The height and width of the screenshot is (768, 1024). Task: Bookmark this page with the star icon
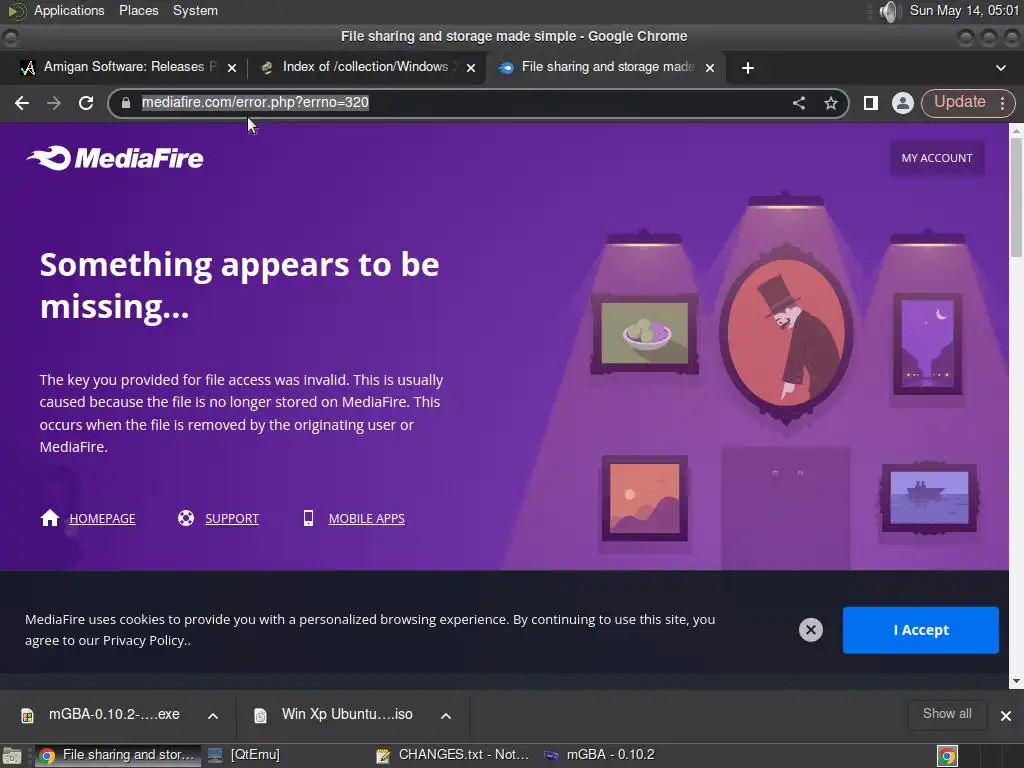(x=831, y=103)
